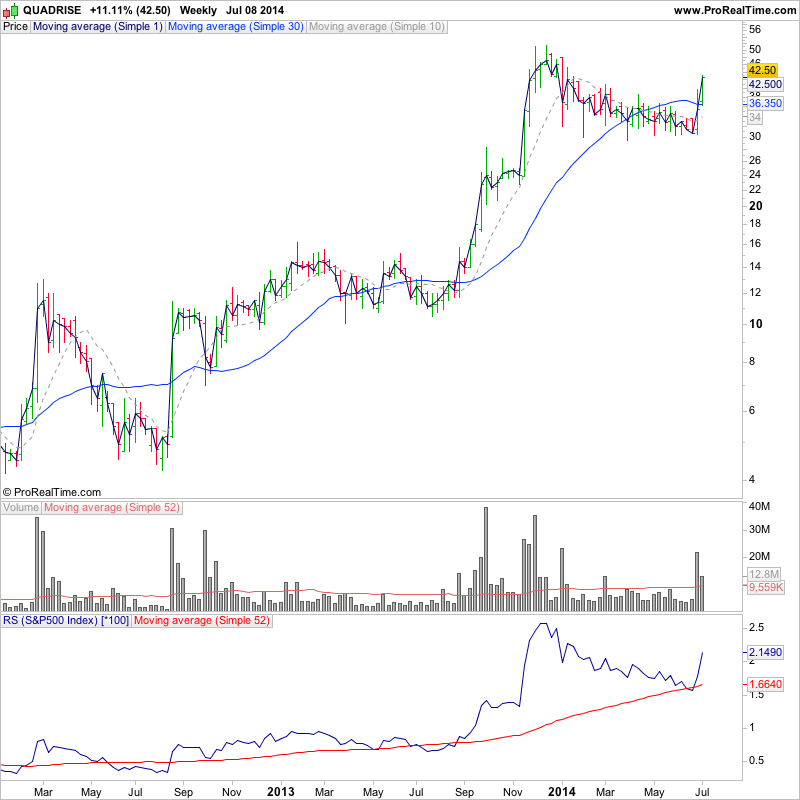800x800 pixels.
Task: Click the 42.500 moving average value tag
Action: click(x=765, y=84)
